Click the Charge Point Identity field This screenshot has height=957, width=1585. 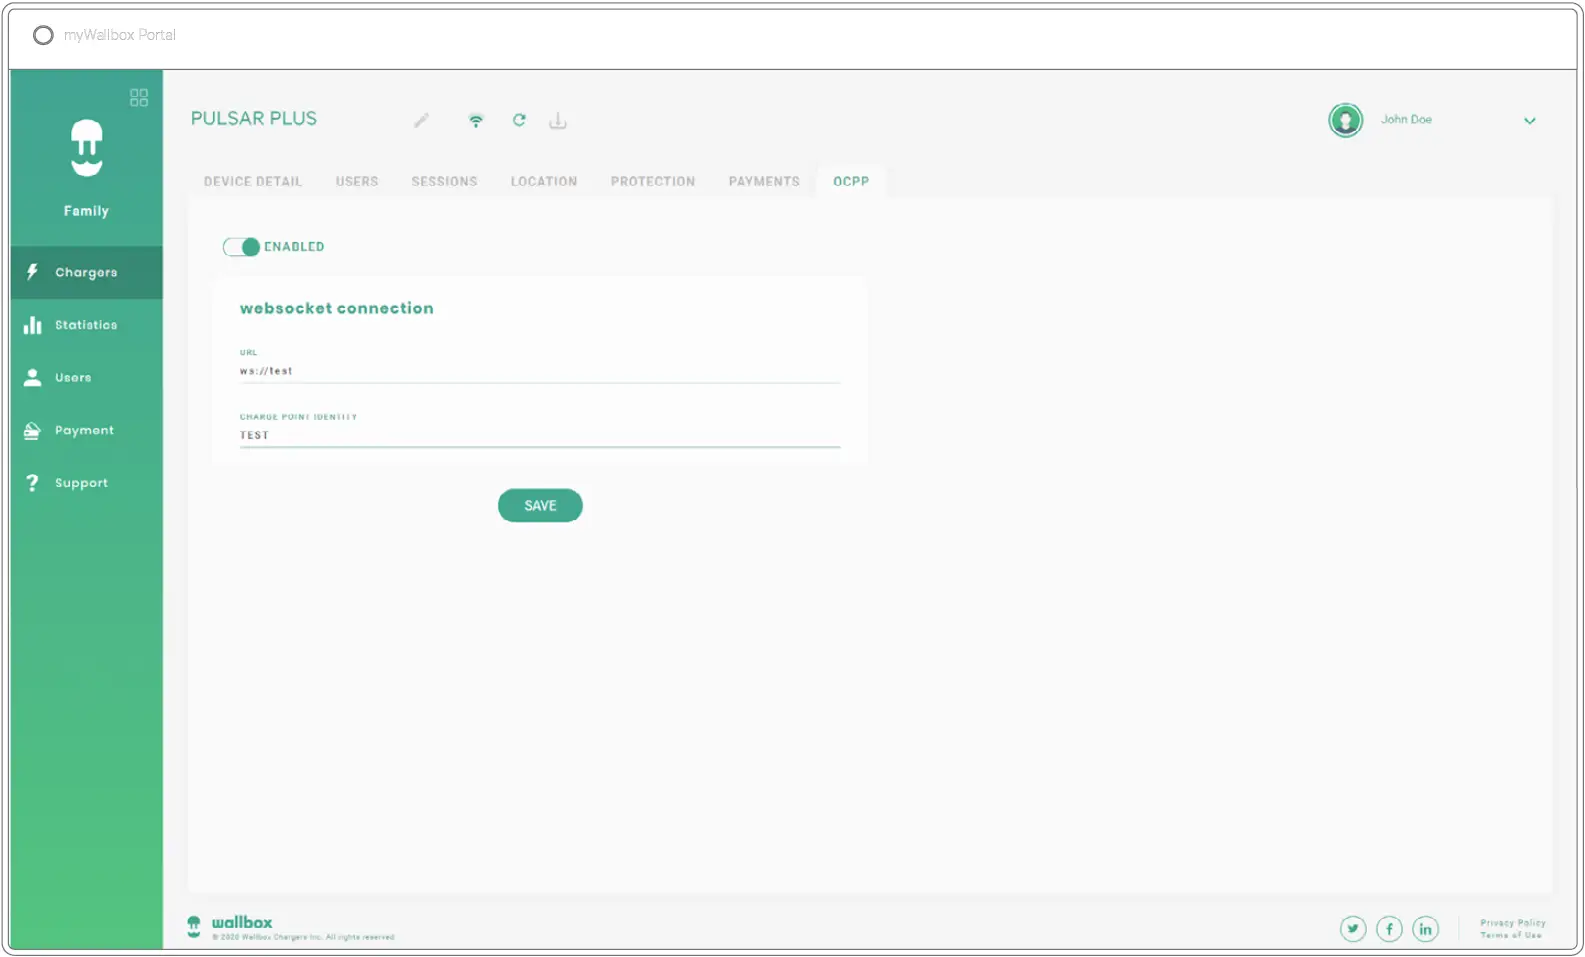coord(540,435)
